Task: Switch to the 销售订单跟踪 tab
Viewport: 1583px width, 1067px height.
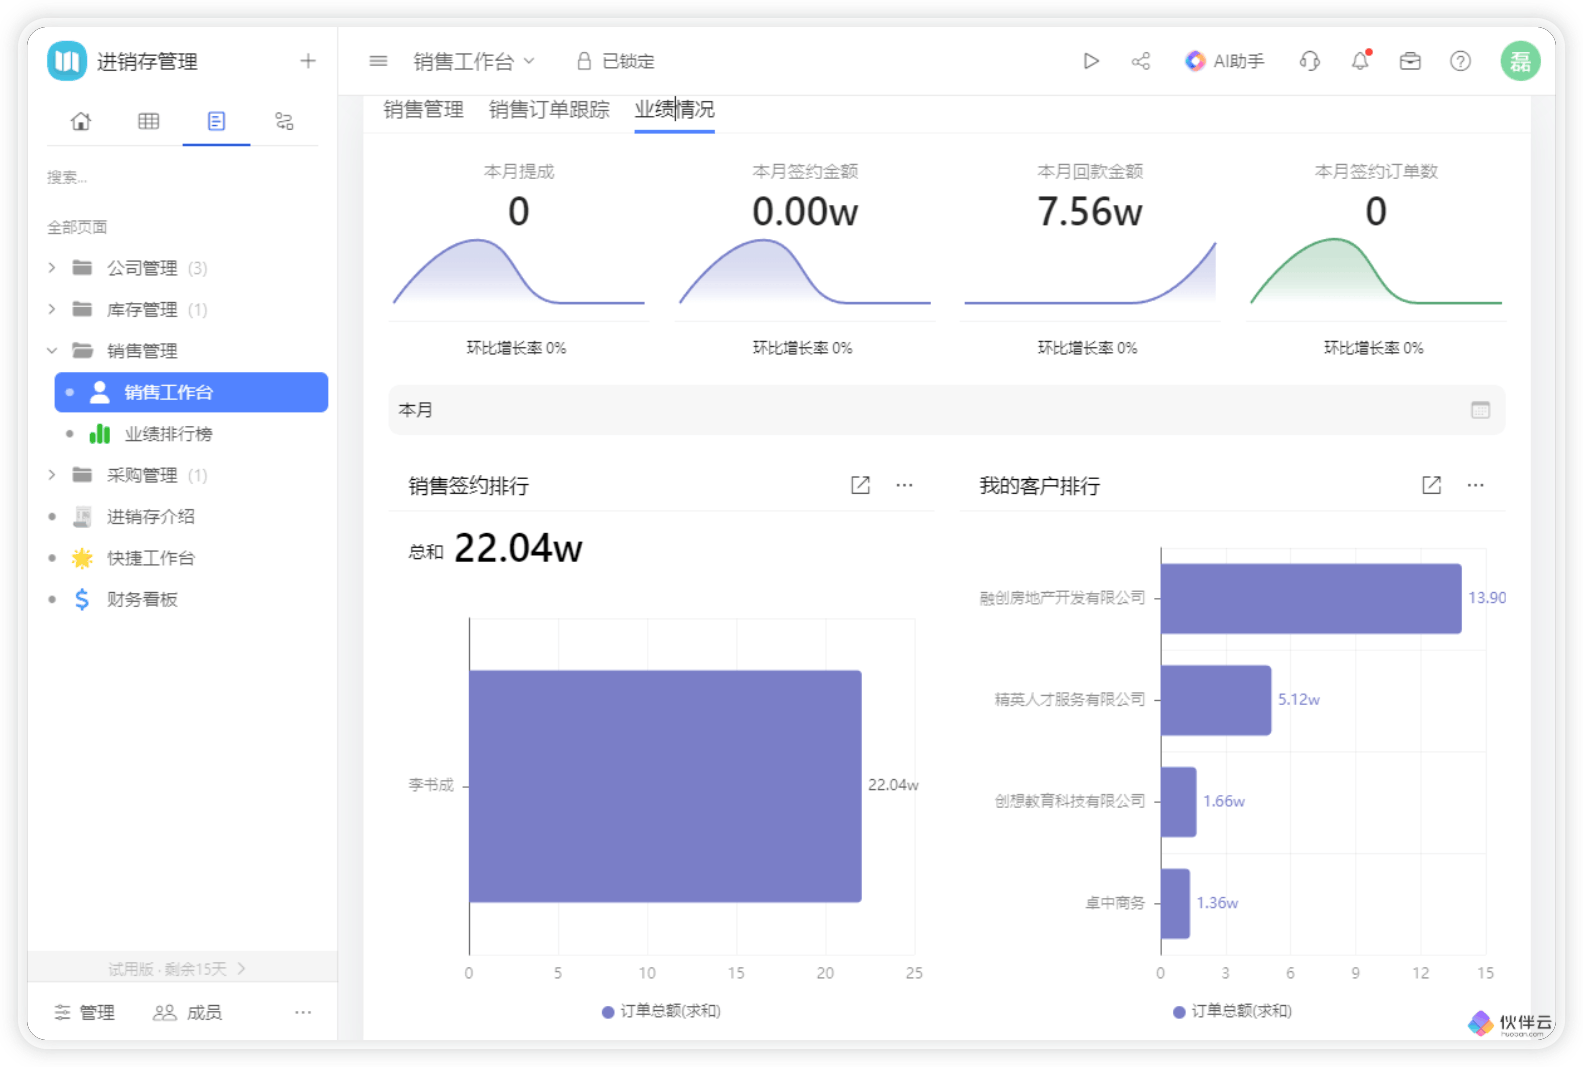Action: 549,109
